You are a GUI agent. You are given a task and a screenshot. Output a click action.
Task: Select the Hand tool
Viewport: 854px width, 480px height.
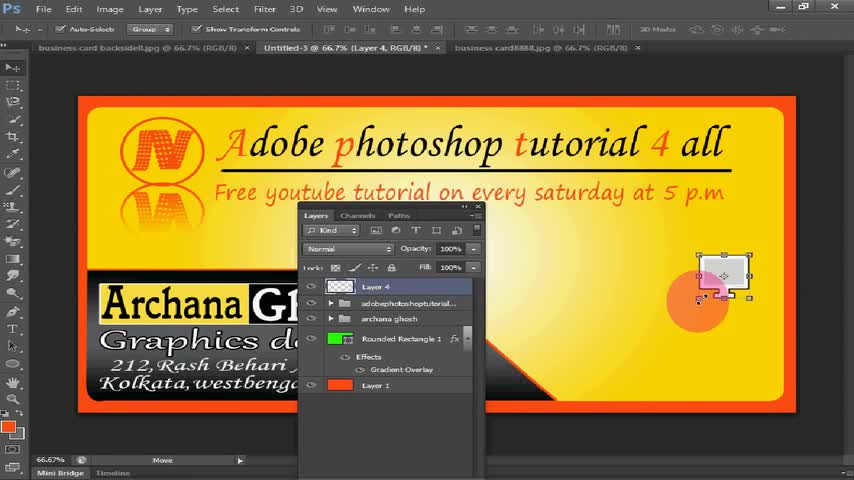tap(13, 382)
